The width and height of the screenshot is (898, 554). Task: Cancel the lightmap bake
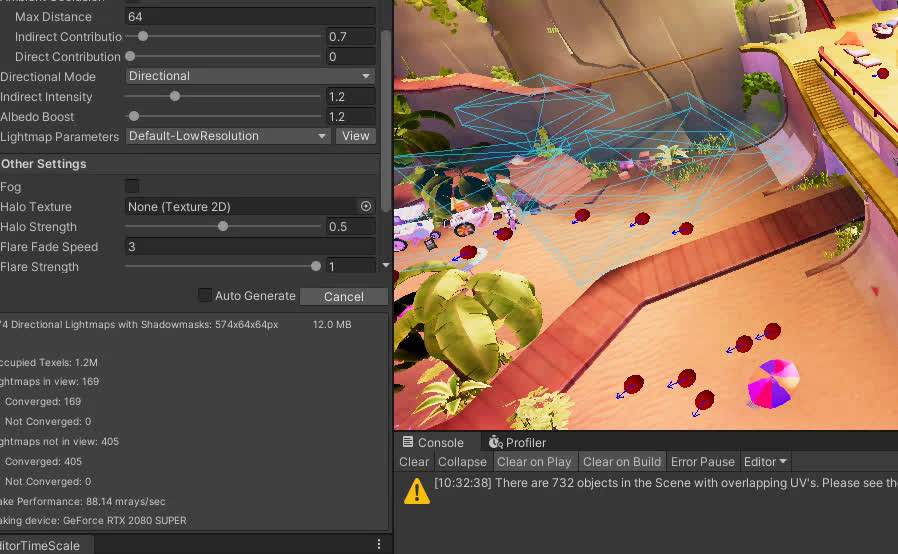343,296
